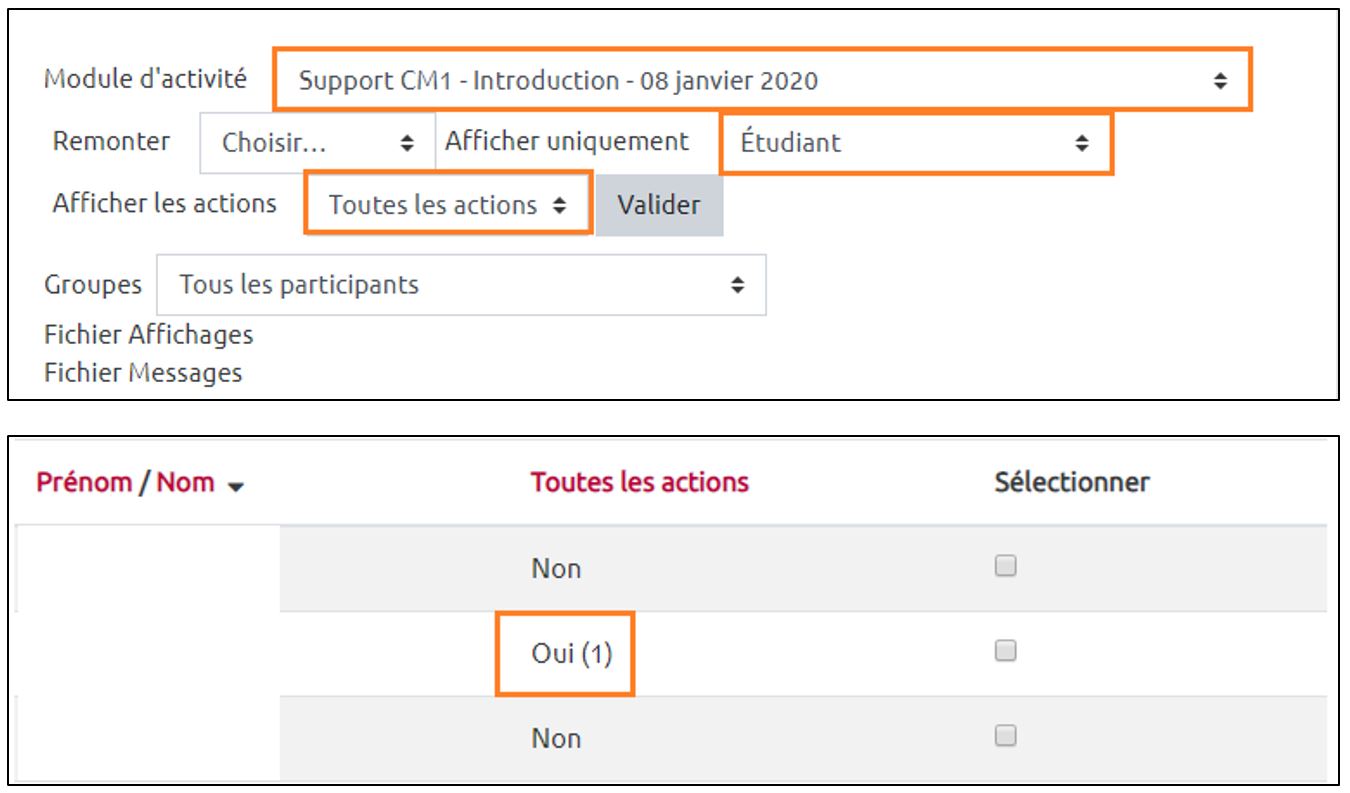
Task: Click the Valider button
Action: 658,205
